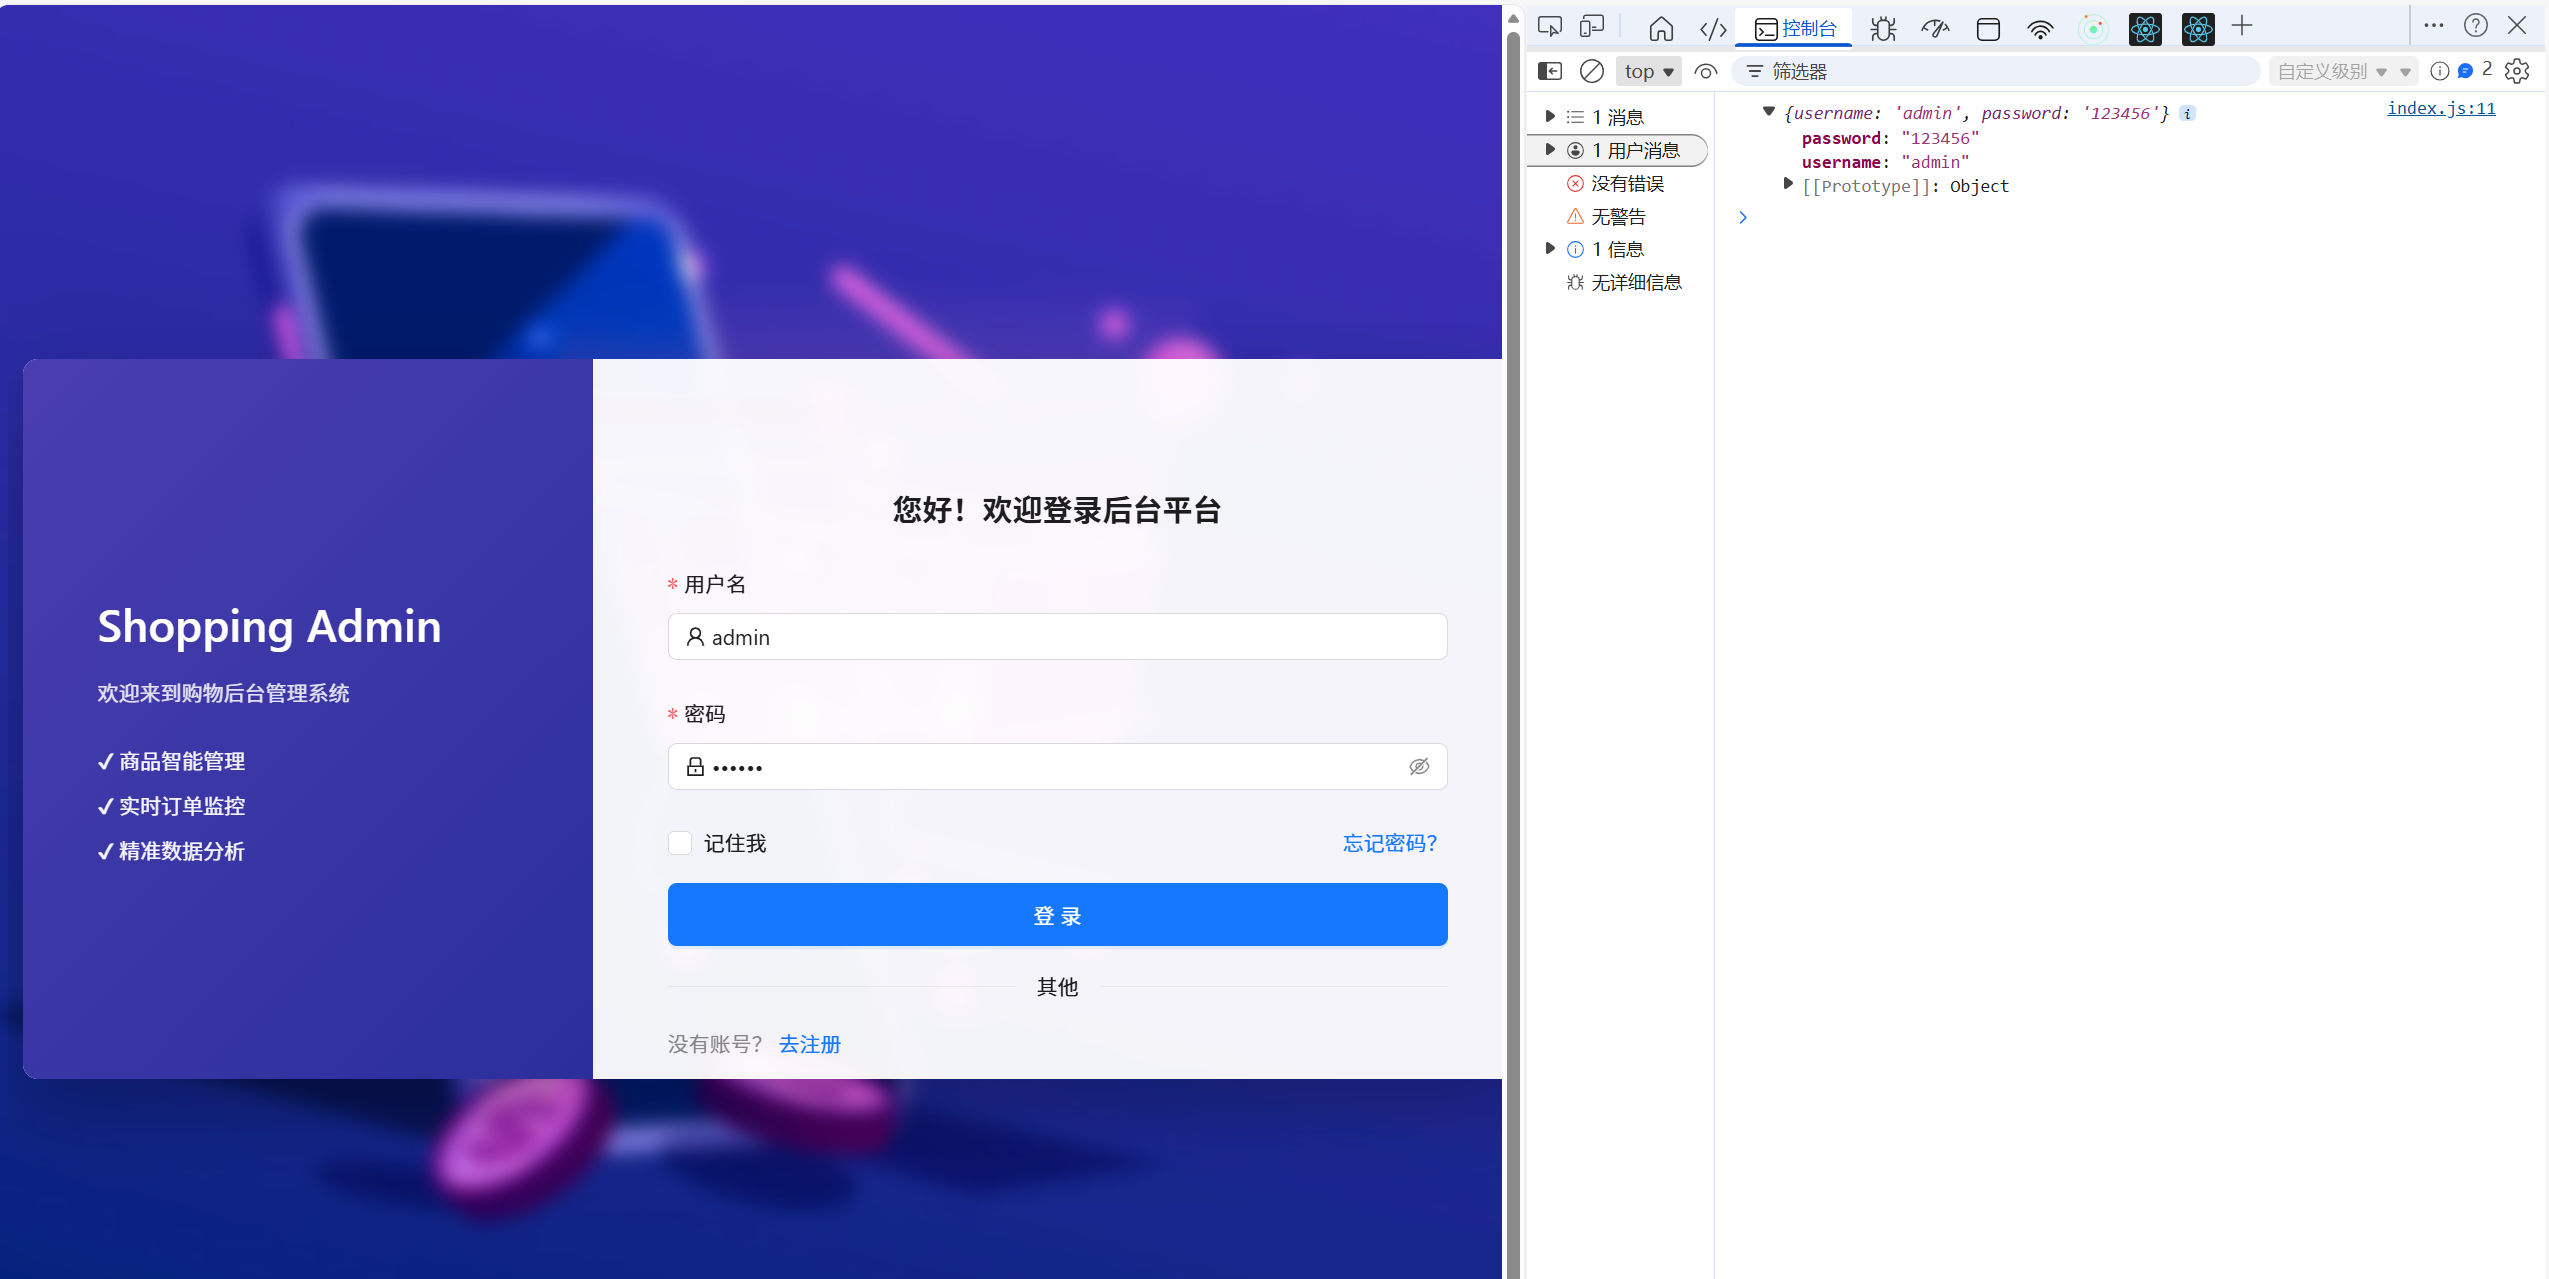Open the 自定义级别 log level dropdown
The width and height of the screenshot is (2549, 1279).
(2342, 71)
